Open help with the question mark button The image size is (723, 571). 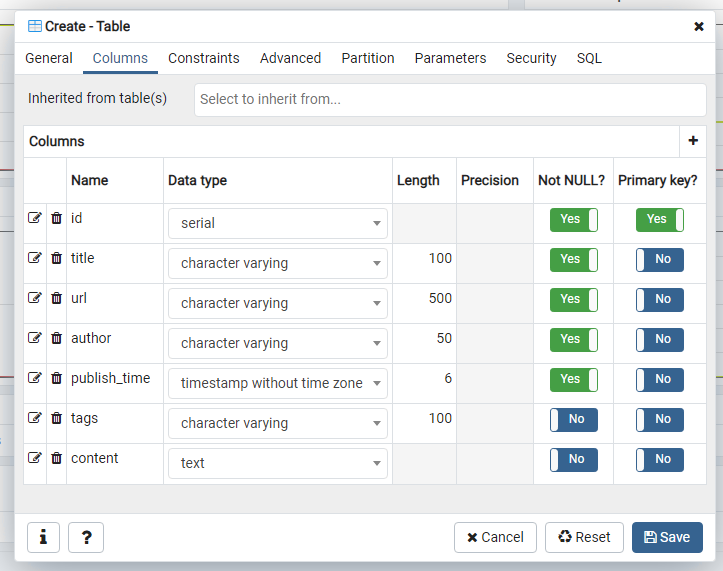pyautogui.click(x=86, y=537)
